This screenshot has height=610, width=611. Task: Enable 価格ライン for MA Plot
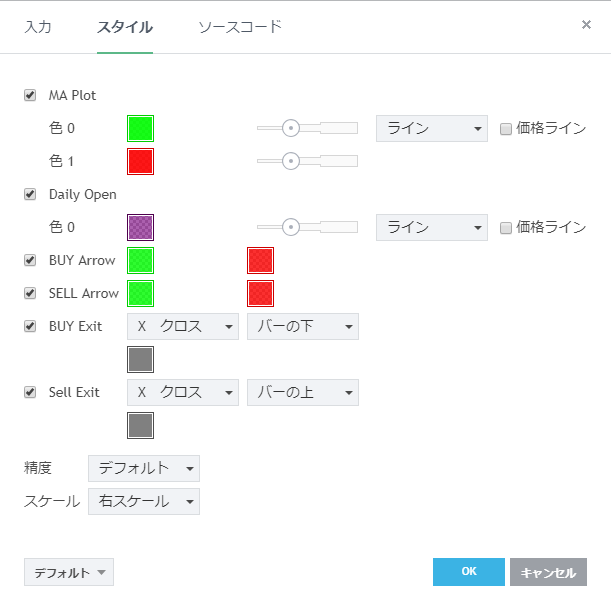(x=506, y=129)
